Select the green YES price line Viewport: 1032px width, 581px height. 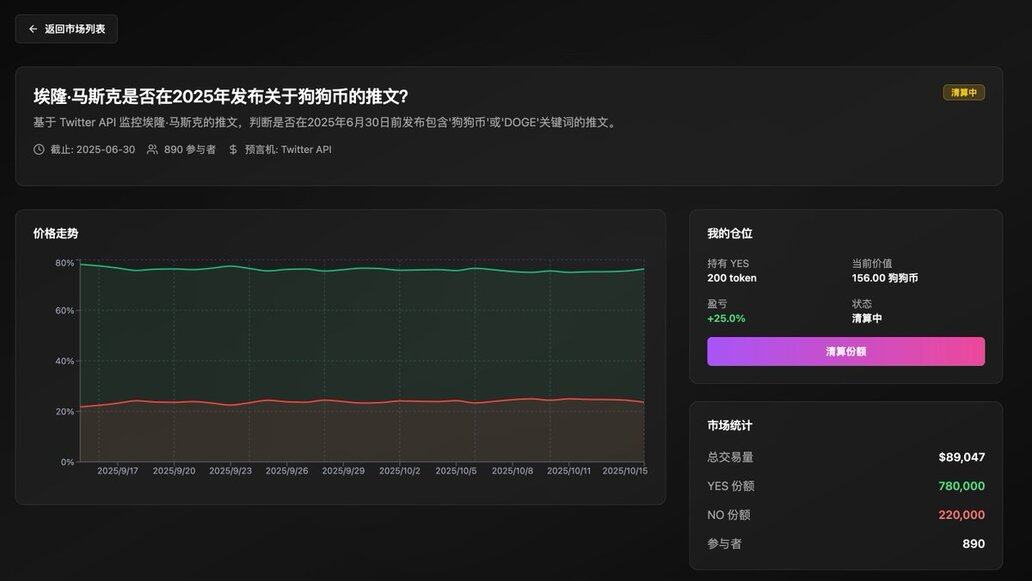coord(360,268)
